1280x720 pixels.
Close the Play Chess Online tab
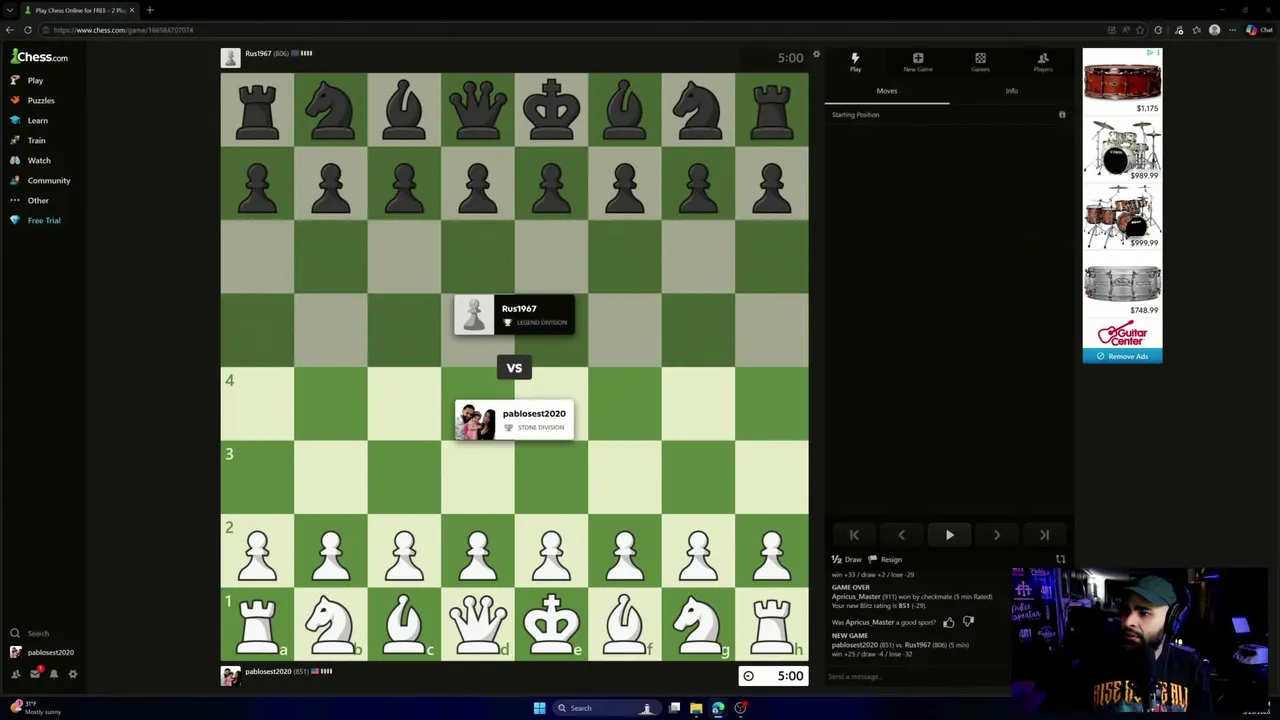(131, 10)
